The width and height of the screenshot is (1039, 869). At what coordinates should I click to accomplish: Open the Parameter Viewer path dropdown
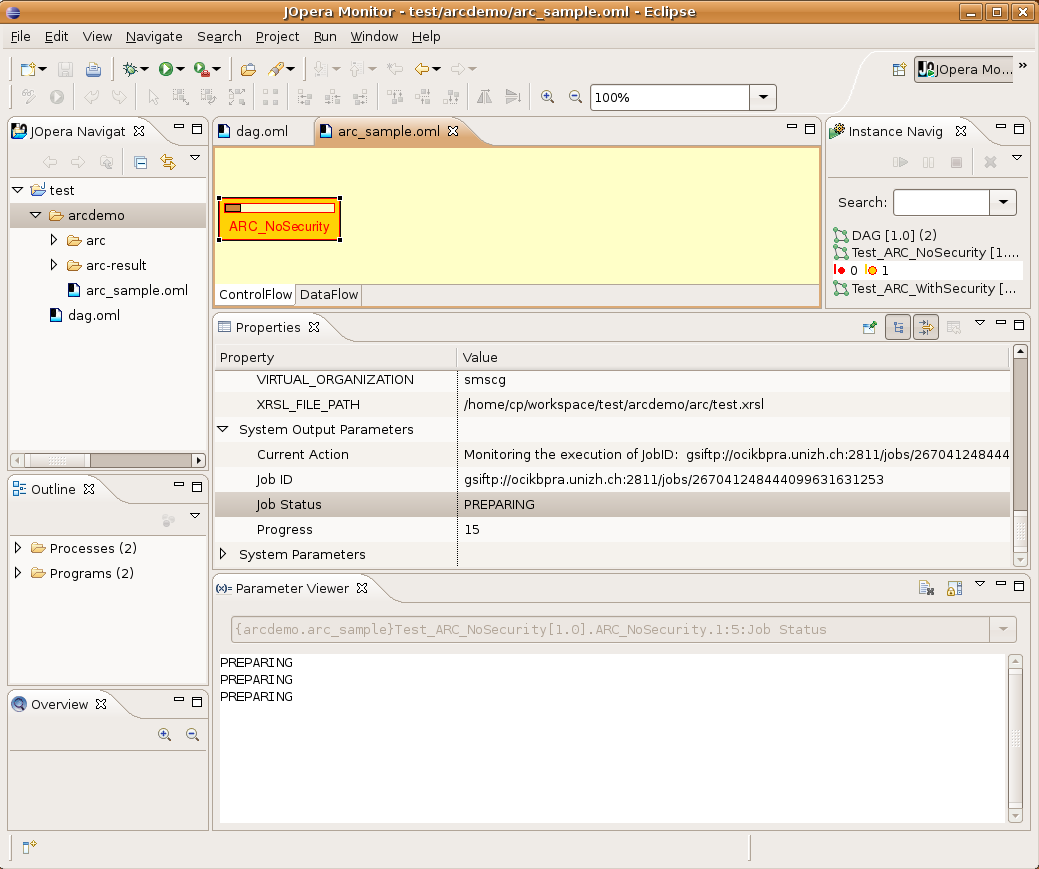point(1003,629)
